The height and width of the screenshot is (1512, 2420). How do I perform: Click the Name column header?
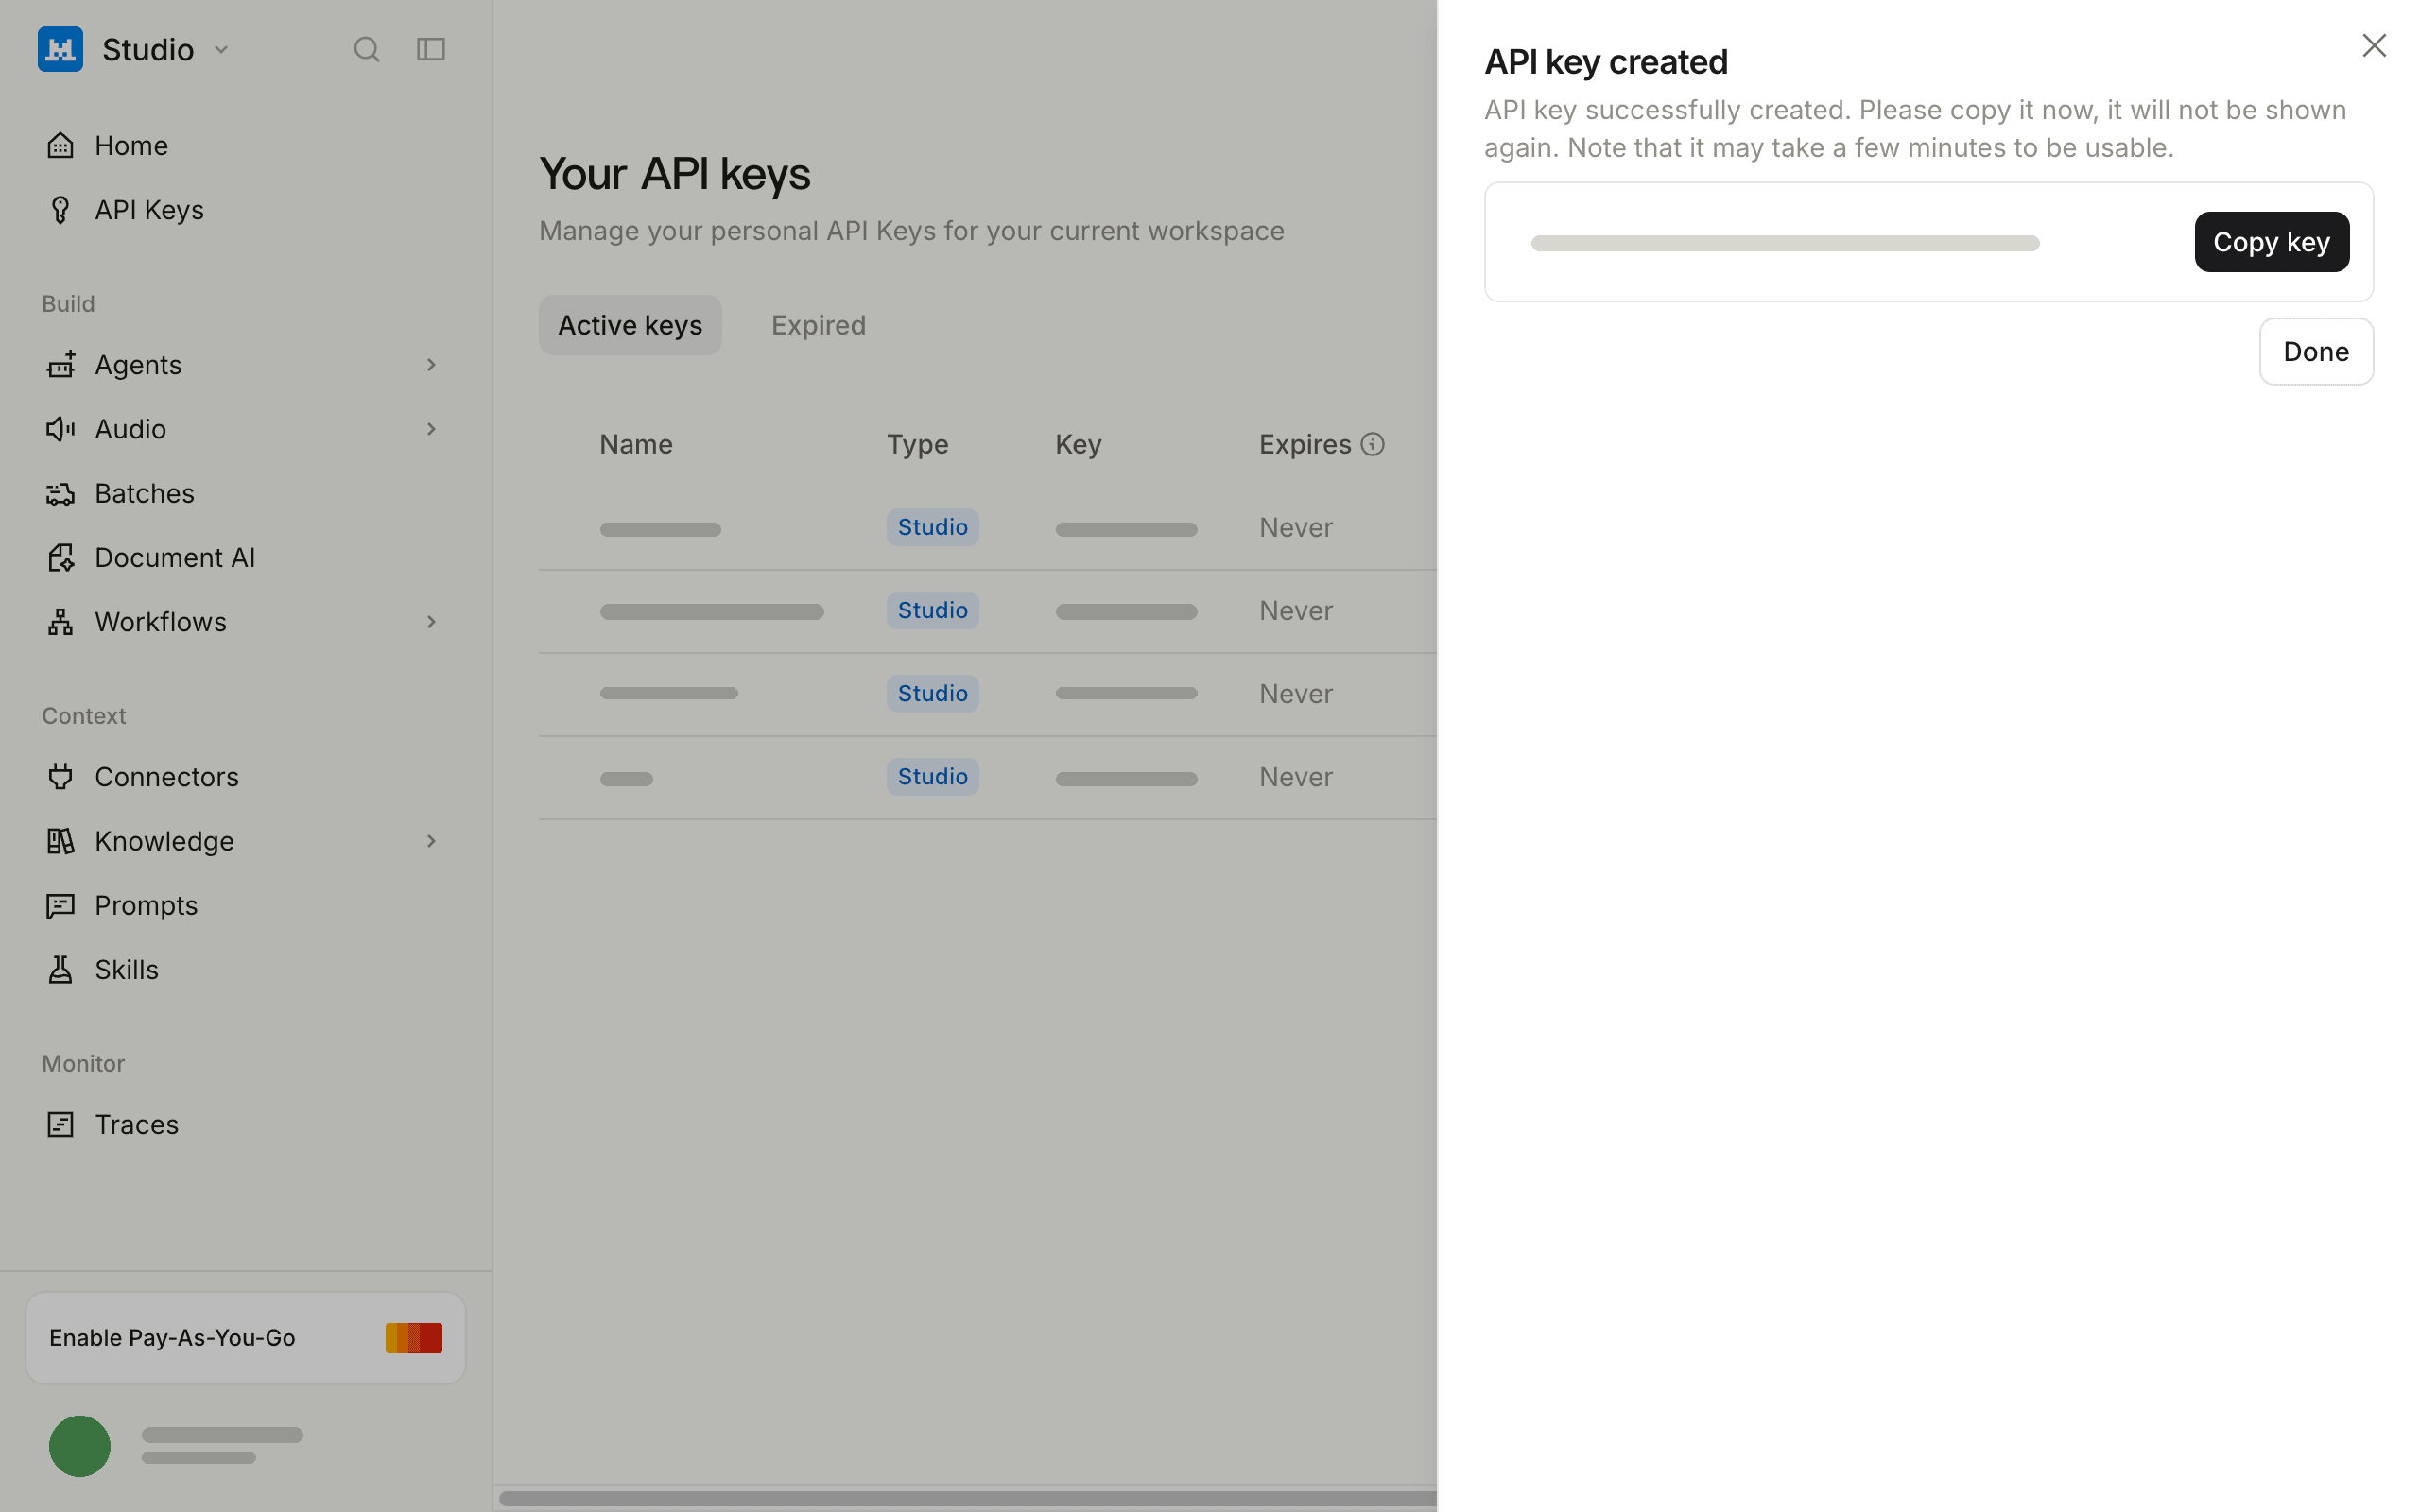click(x=636, y=445)
